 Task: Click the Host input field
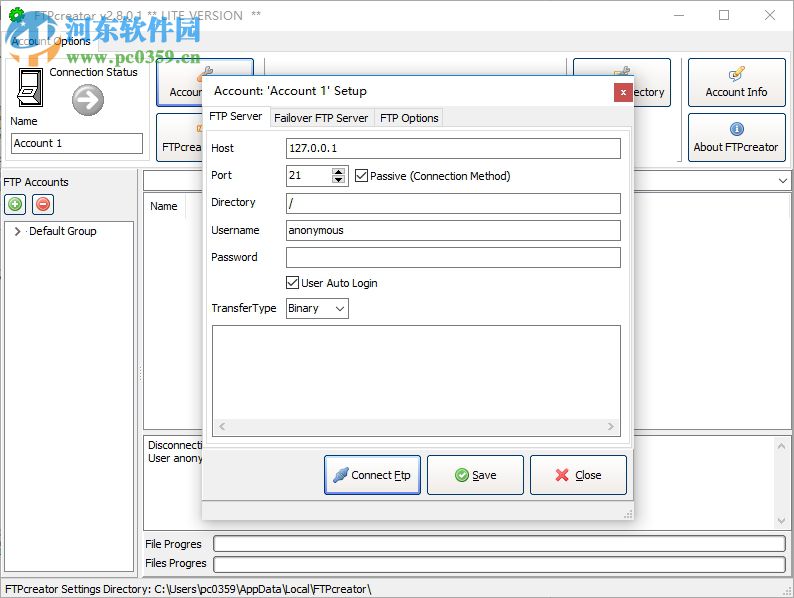click(453, 148)
